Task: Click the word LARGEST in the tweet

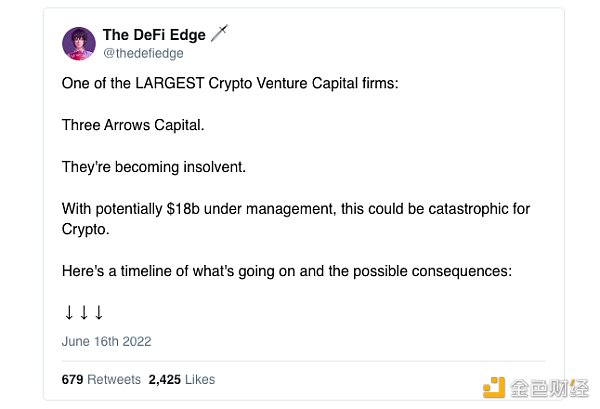Action: 170,83
